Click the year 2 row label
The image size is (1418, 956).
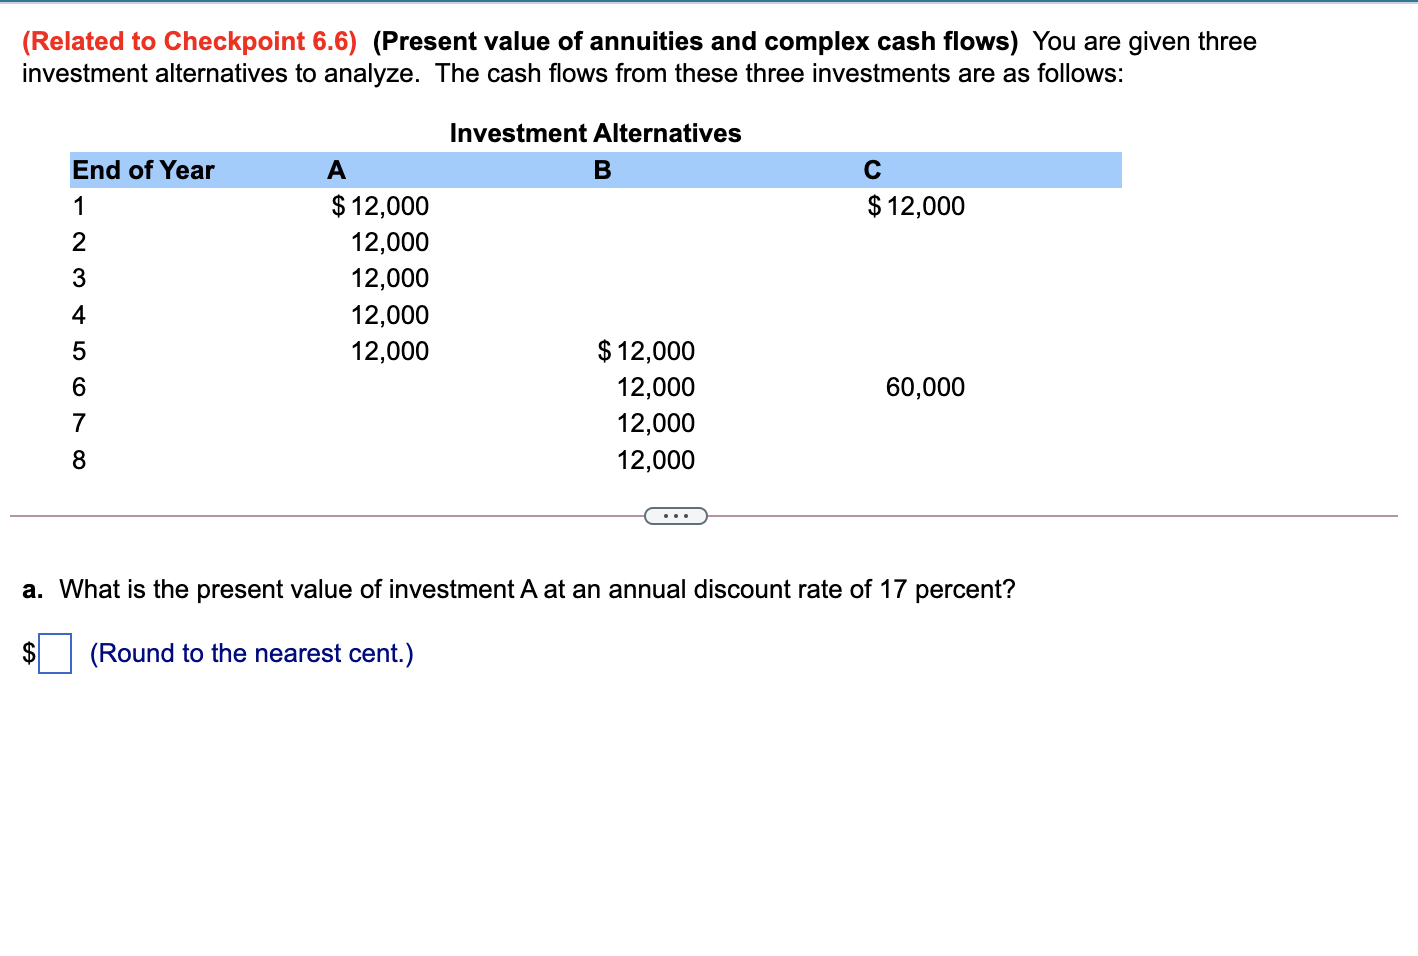(x=79, y=242)
